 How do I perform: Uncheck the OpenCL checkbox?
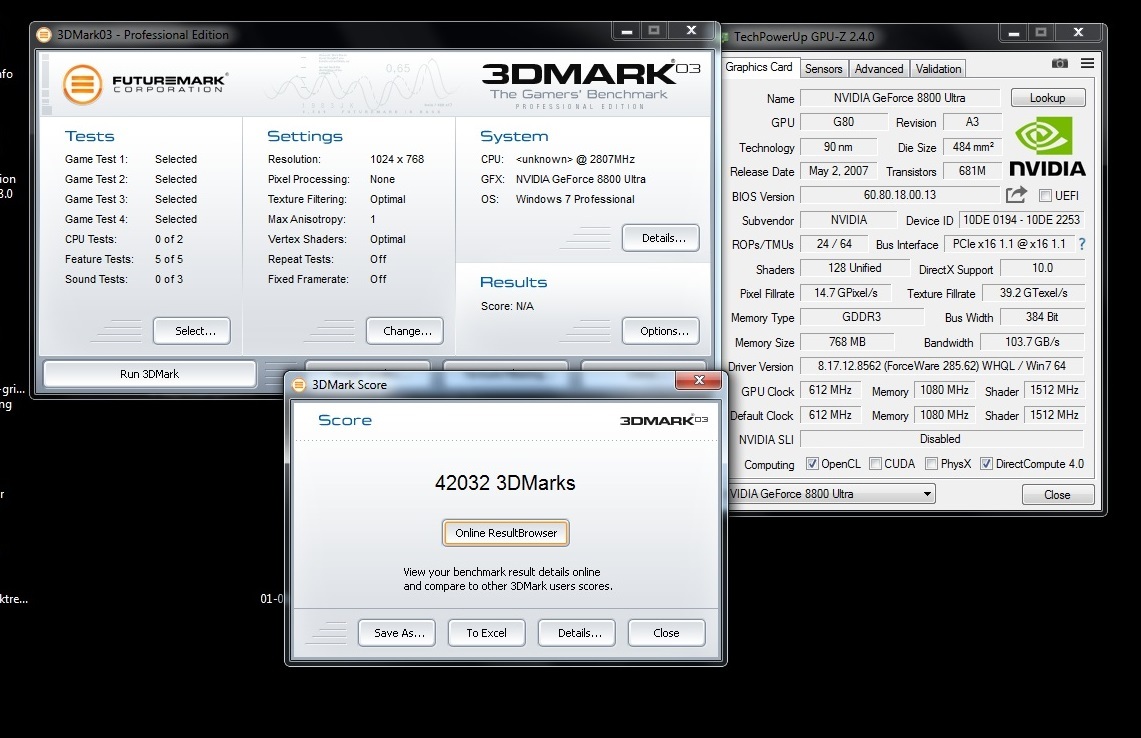pyautogui.click(x=812, y=464)
